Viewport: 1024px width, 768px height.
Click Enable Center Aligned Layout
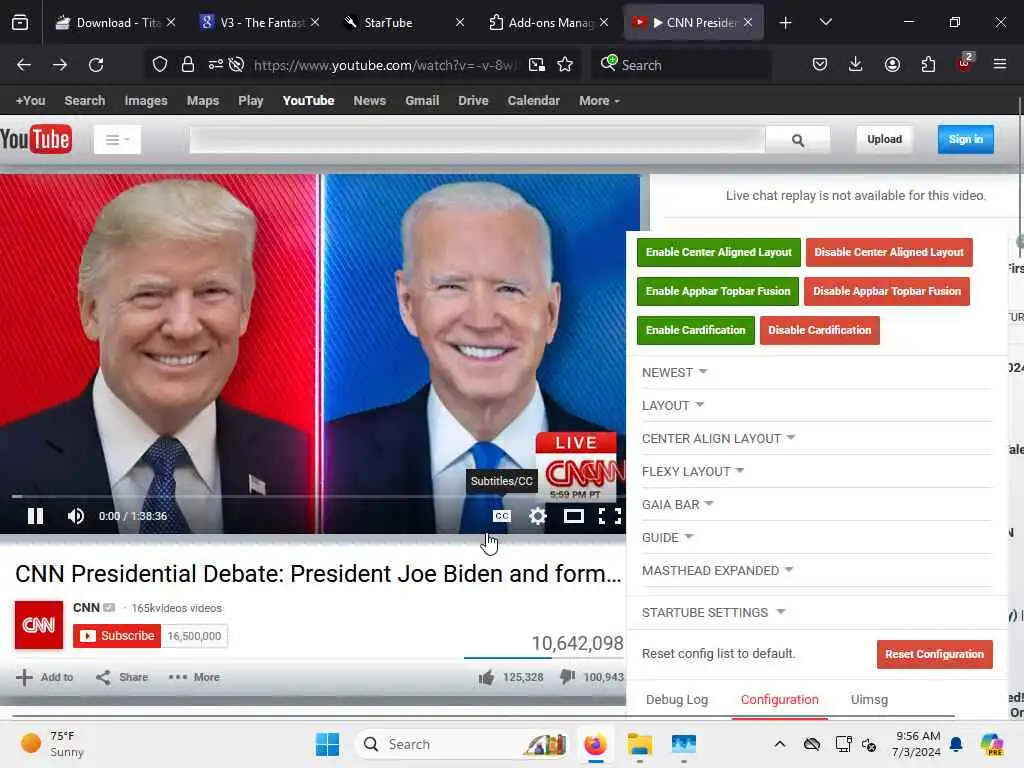point(718,252)
